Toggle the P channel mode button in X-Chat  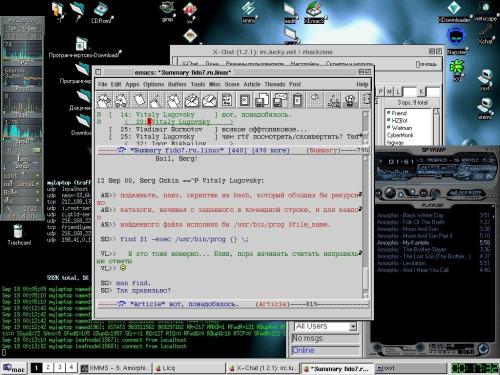[x=381, y=91]
